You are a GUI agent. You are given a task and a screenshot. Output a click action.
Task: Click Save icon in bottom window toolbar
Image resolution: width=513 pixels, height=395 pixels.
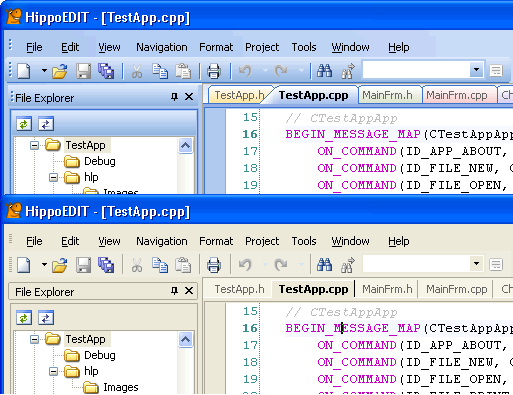pos(83,265)
